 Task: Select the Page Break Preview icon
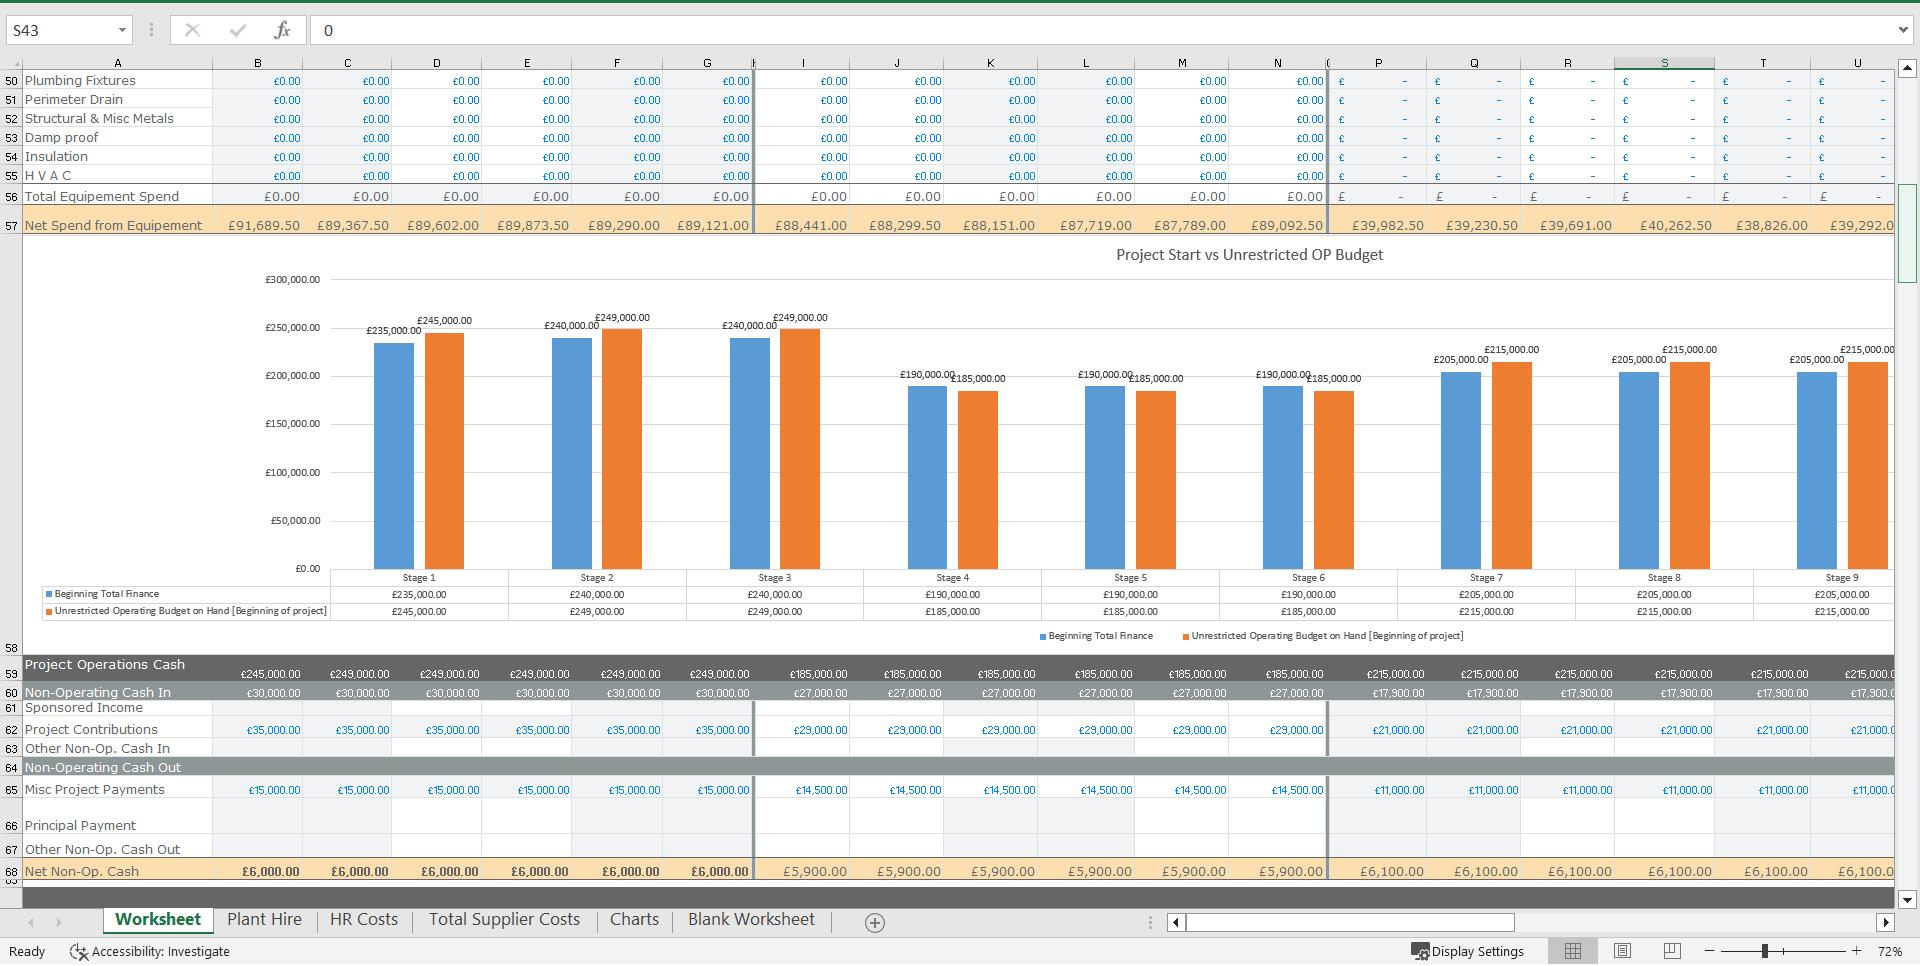point(1670,951)
